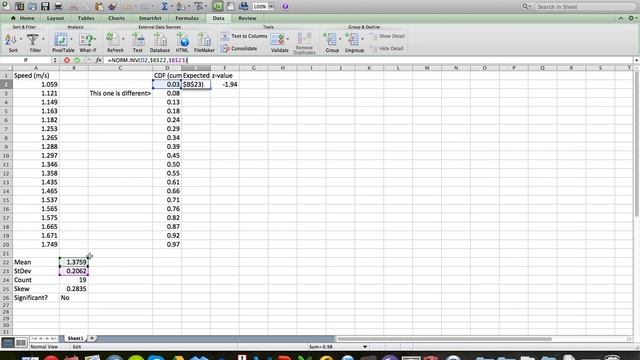This screenshot has width=640, height=360.
Task: Open the fx formula builder
Action: tap(98, 60)
